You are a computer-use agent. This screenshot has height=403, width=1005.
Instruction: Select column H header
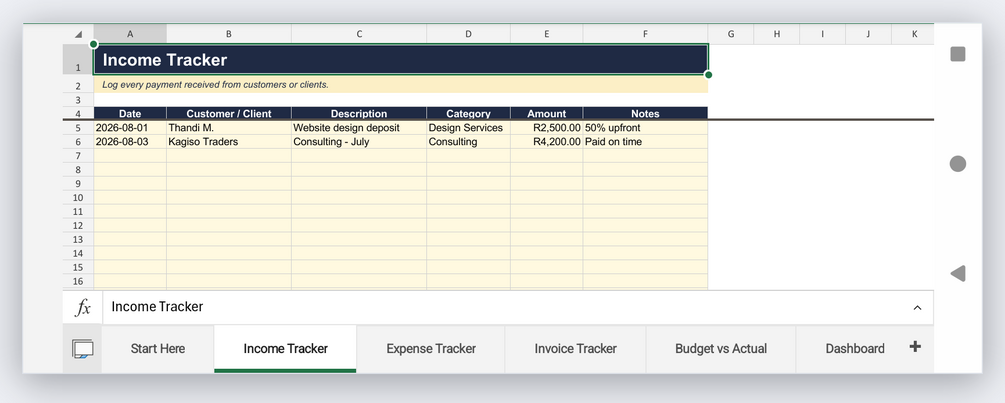click(777, 34)
